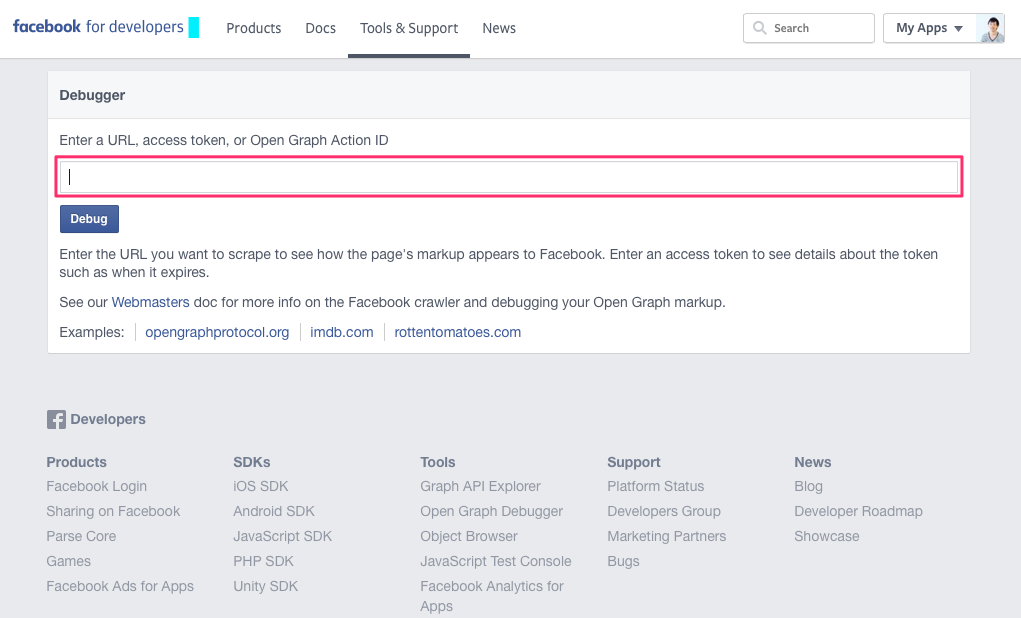The height and width of the screenshot is (618, 1021).
Task: Open the iOS SDK link
Action: 260,486
